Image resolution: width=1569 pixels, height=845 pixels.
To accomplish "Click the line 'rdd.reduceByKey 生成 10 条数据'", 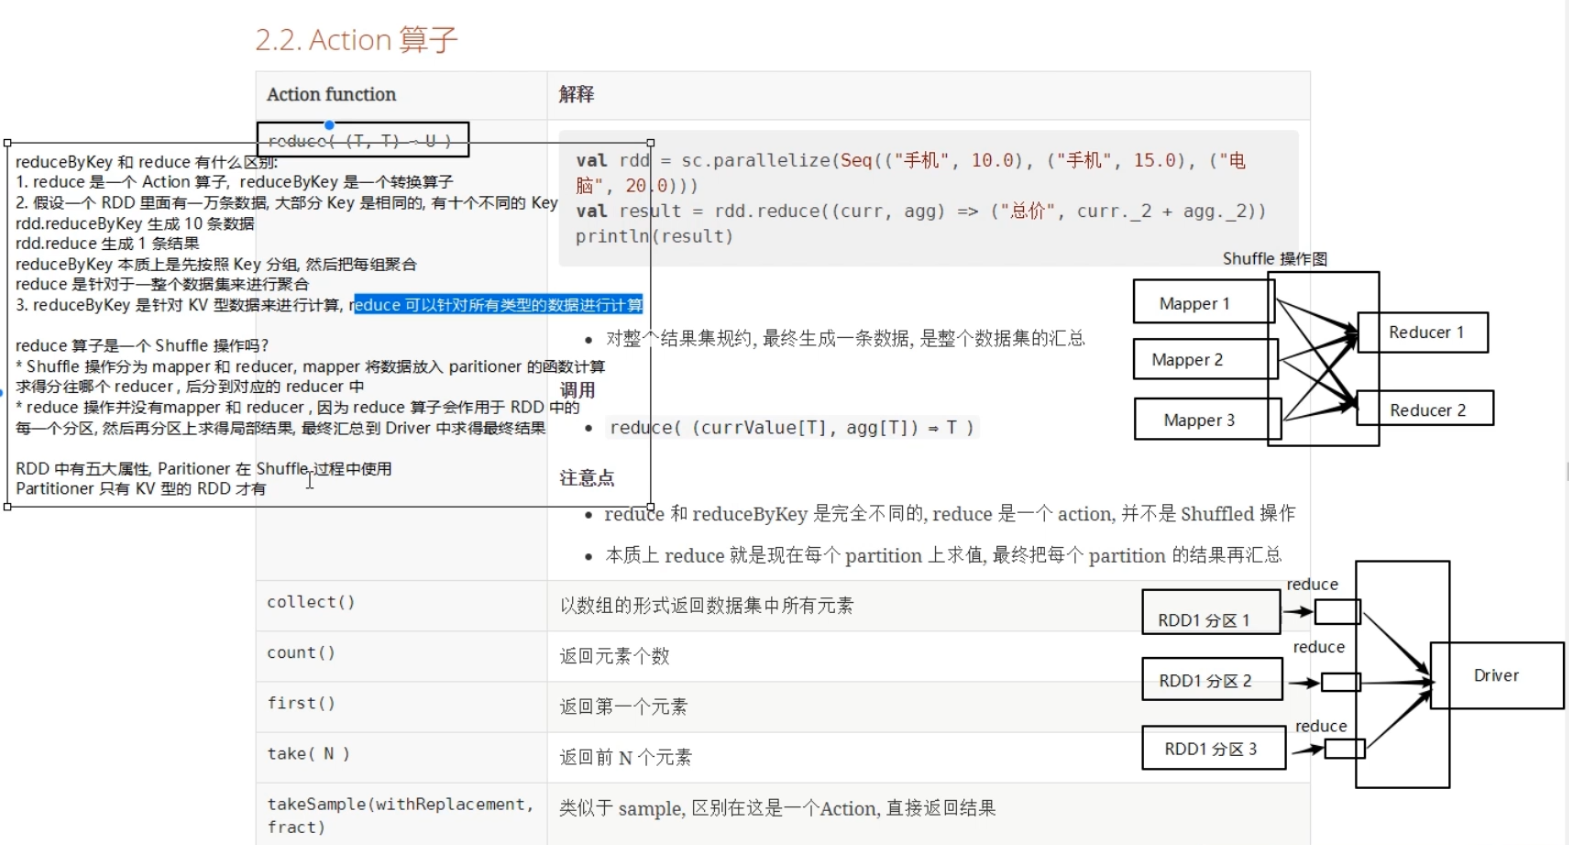I will pos(135,223).
